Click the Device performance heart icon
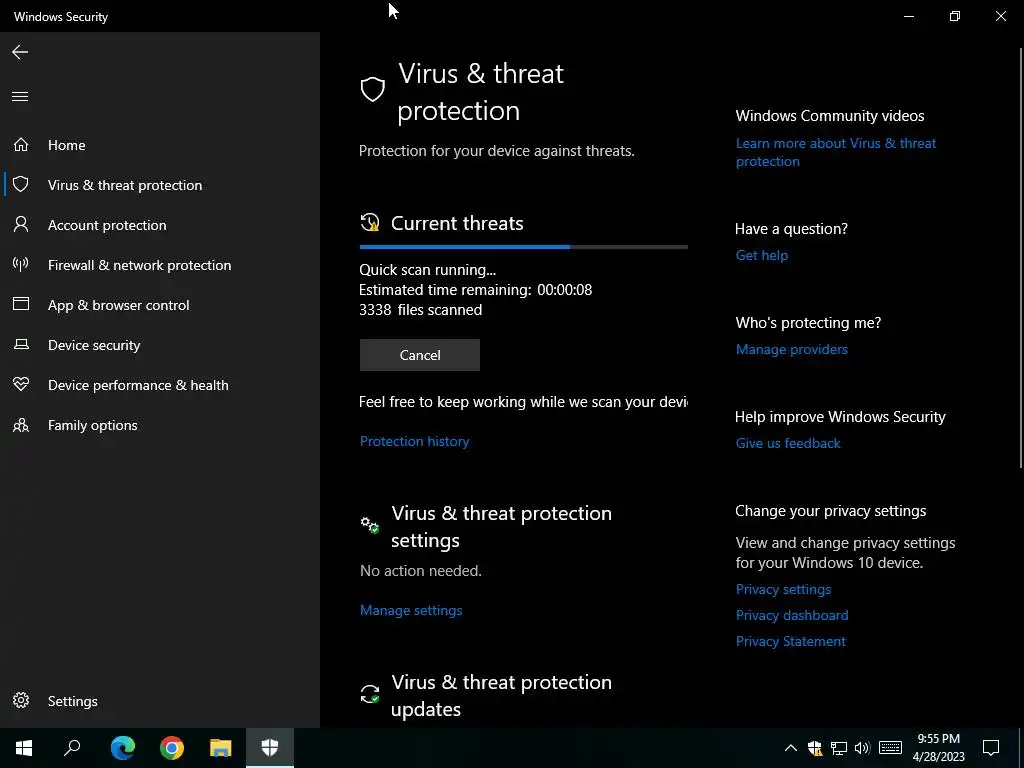 point(21,384)
